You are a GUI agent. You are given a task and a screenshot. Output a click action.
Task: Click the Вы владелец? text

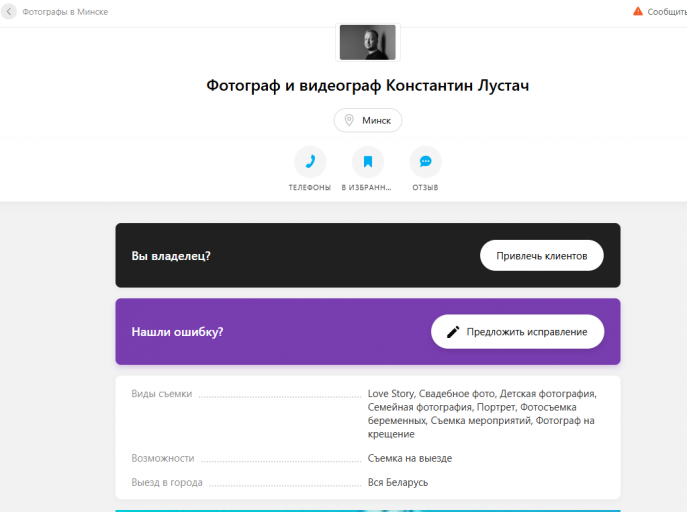[x=171, y=256]
